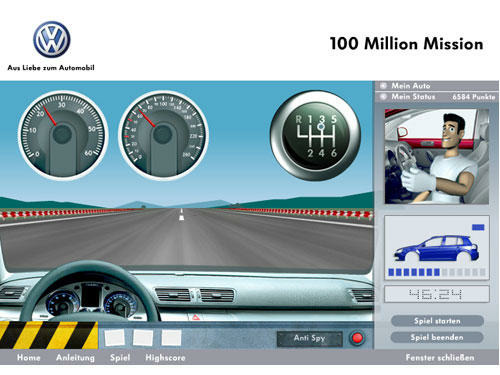Click the gear shift knob
The height and width of the screenshot is (375, 500).
[x=316, y=135]
